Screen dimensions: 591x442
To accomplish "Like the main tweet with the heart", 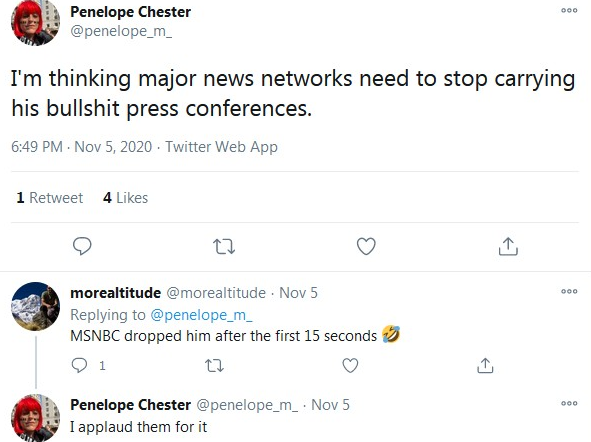I will pyautogui.click(x=366, y=246).
